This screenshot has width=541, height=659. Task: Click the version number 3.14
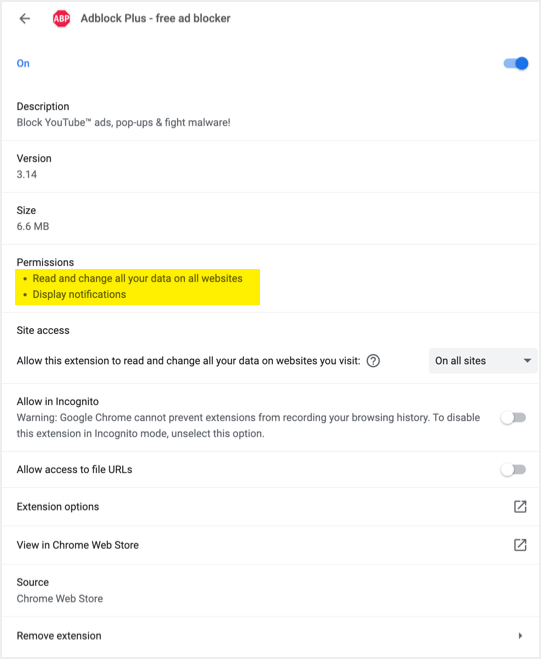(27, 174)
